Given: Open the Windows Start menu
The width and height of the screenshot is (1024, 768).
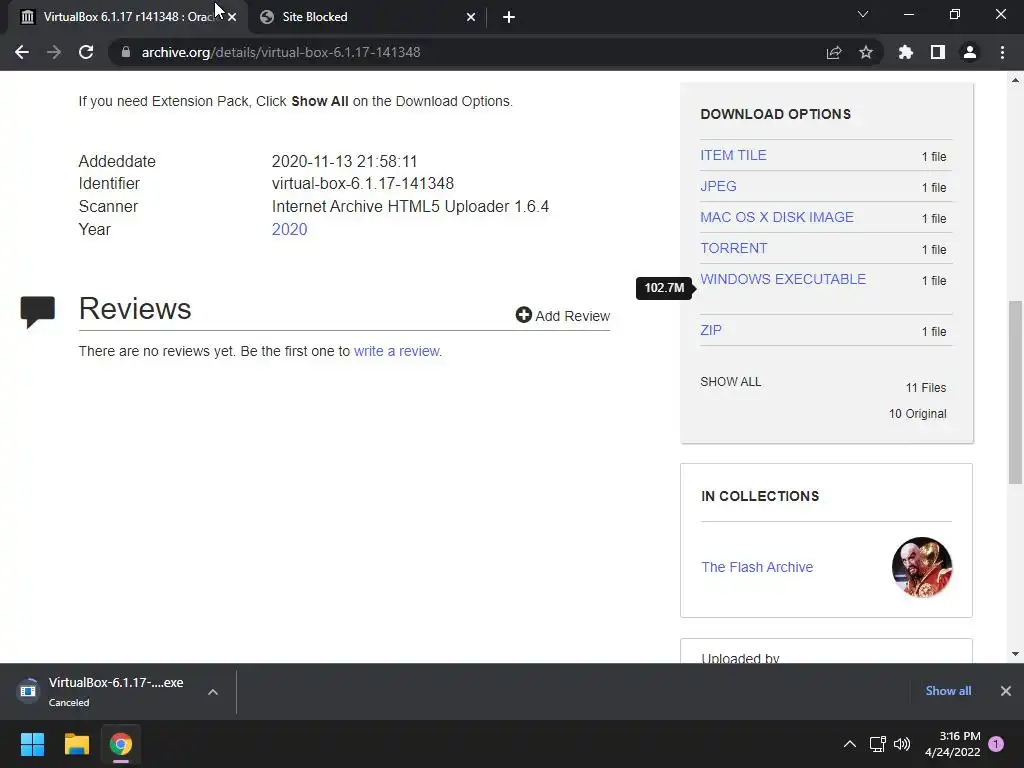Looking at the screenshot, I should pos(32,744).
